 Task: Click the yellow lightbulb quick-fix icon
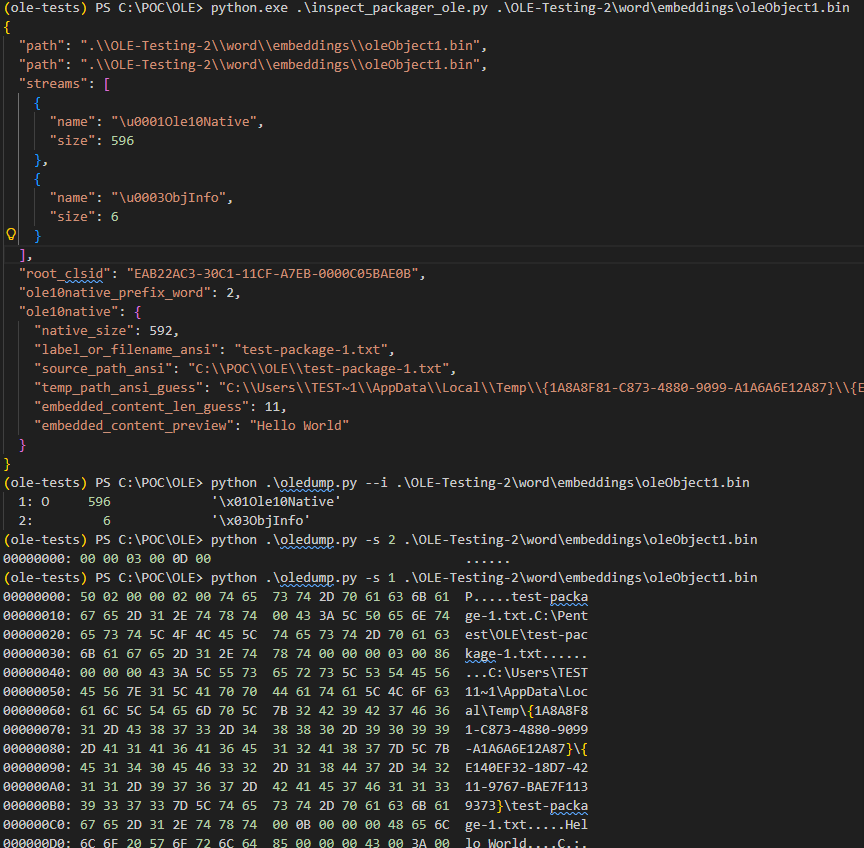pos(12,234)
